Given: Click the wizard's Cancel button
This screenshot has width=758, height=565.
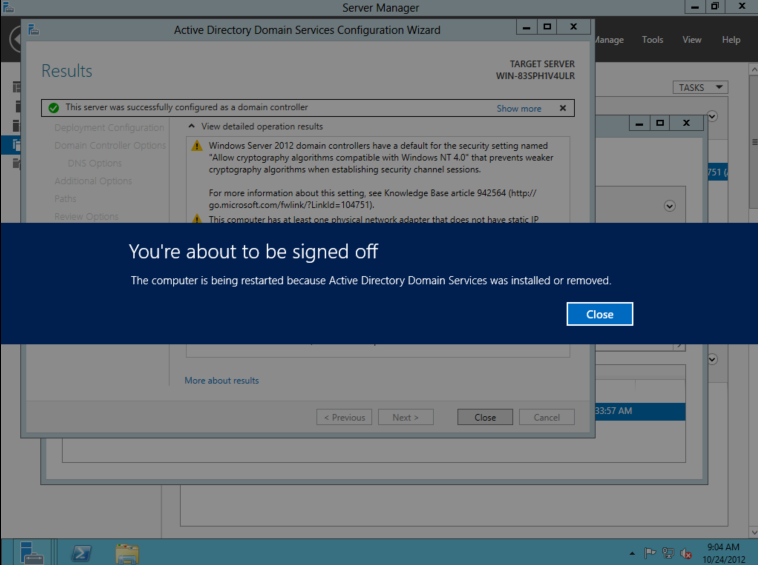Looking at the screenshot, I should [547, 417].
